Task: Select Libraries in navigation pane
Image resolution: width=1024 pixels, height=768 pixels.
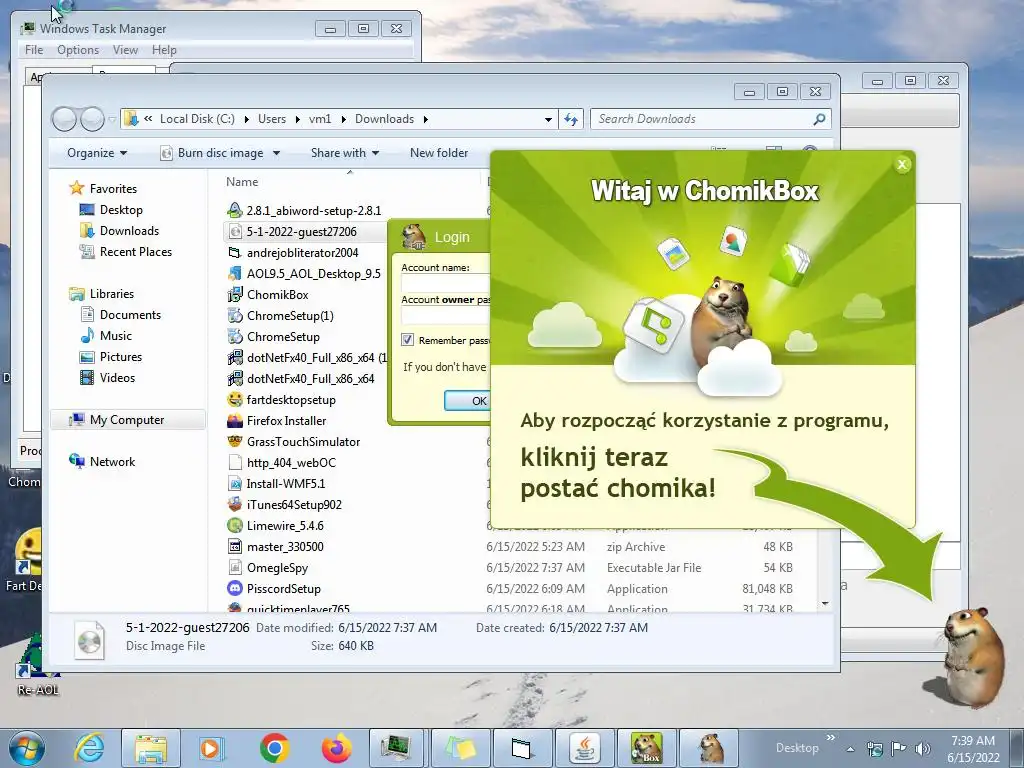Action: coord(111,294)
